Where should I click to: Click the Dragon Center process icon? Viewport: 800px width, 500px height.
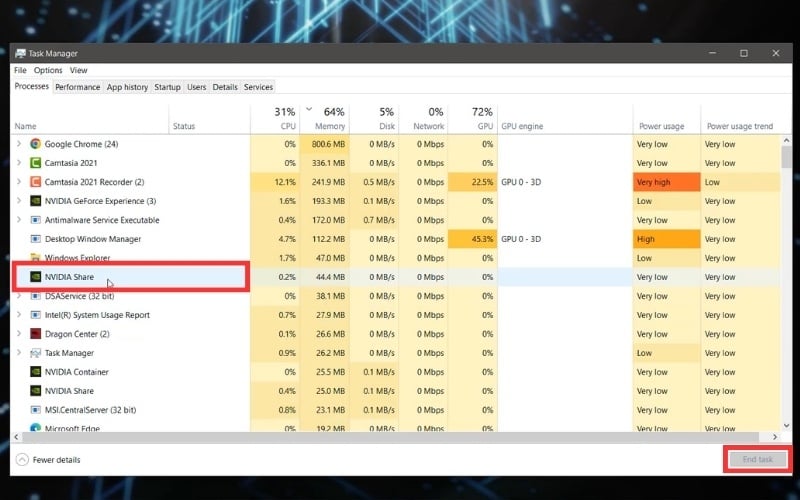click(35, 334)
